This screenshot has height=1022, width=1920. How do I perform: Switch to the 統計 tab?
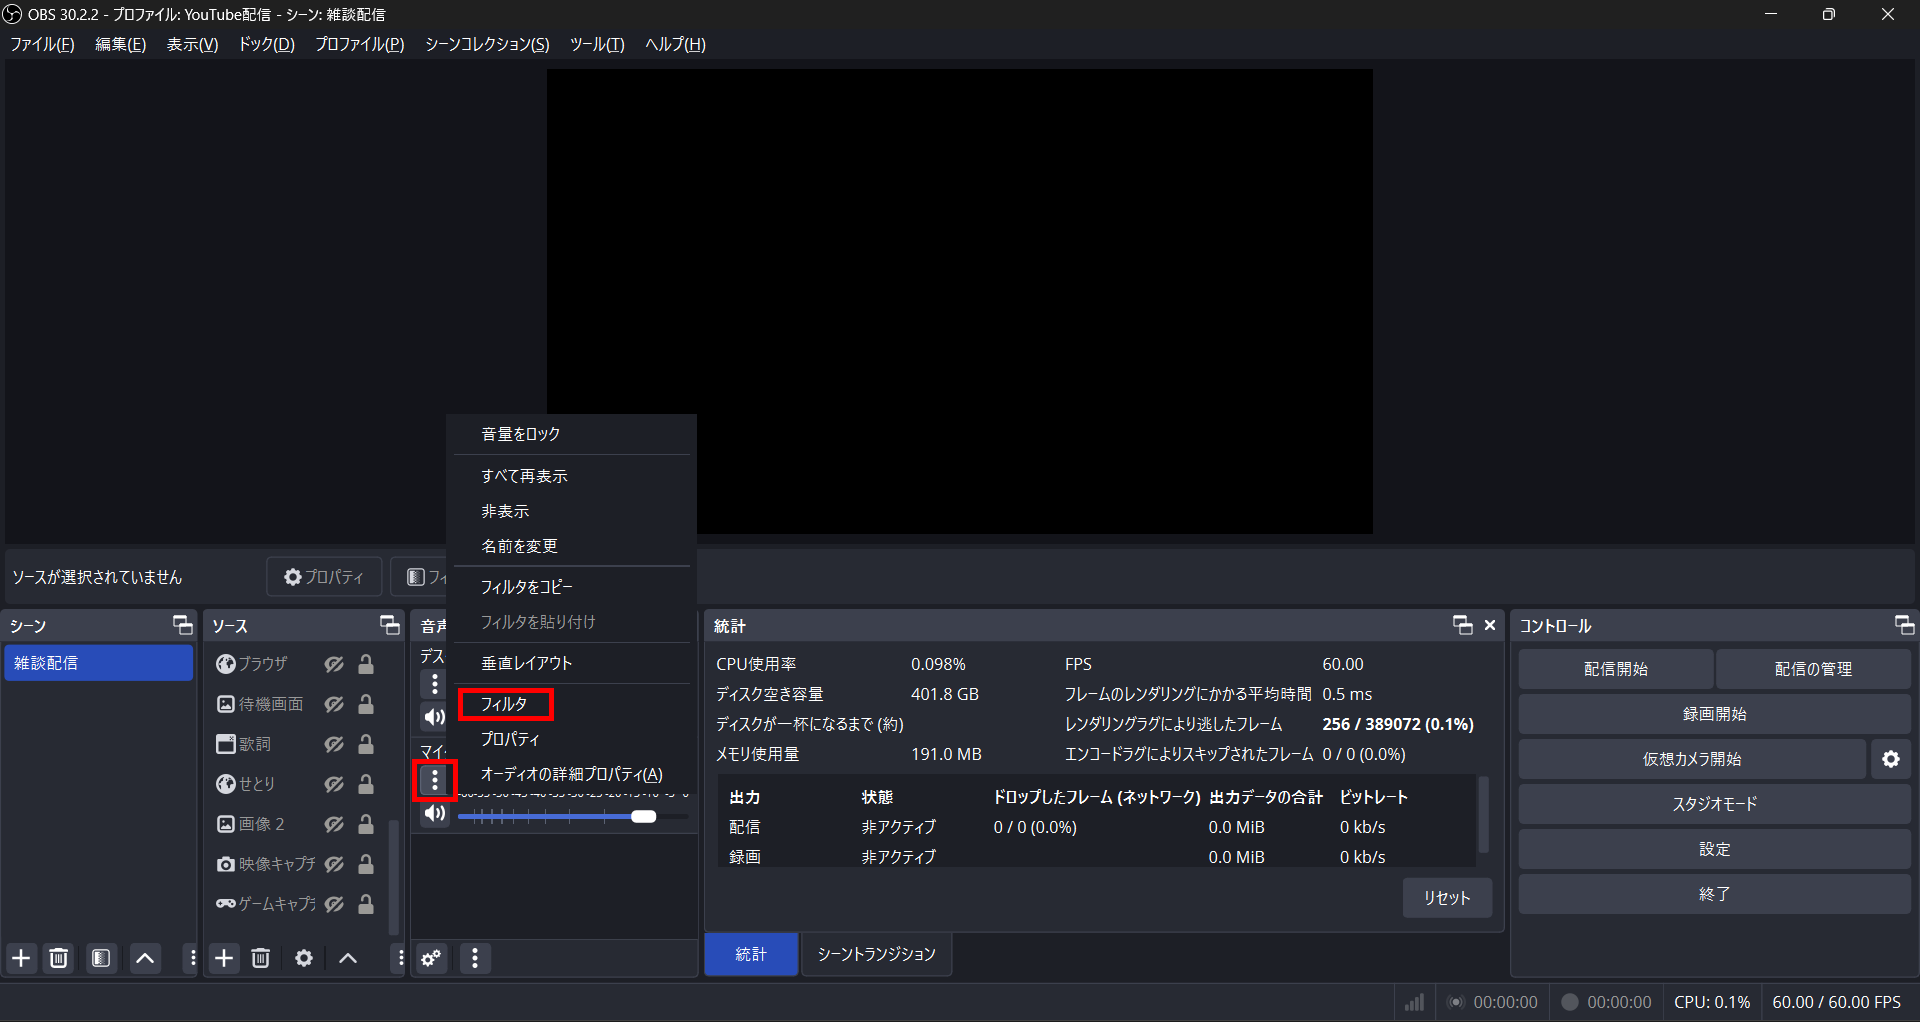(751, 954)
